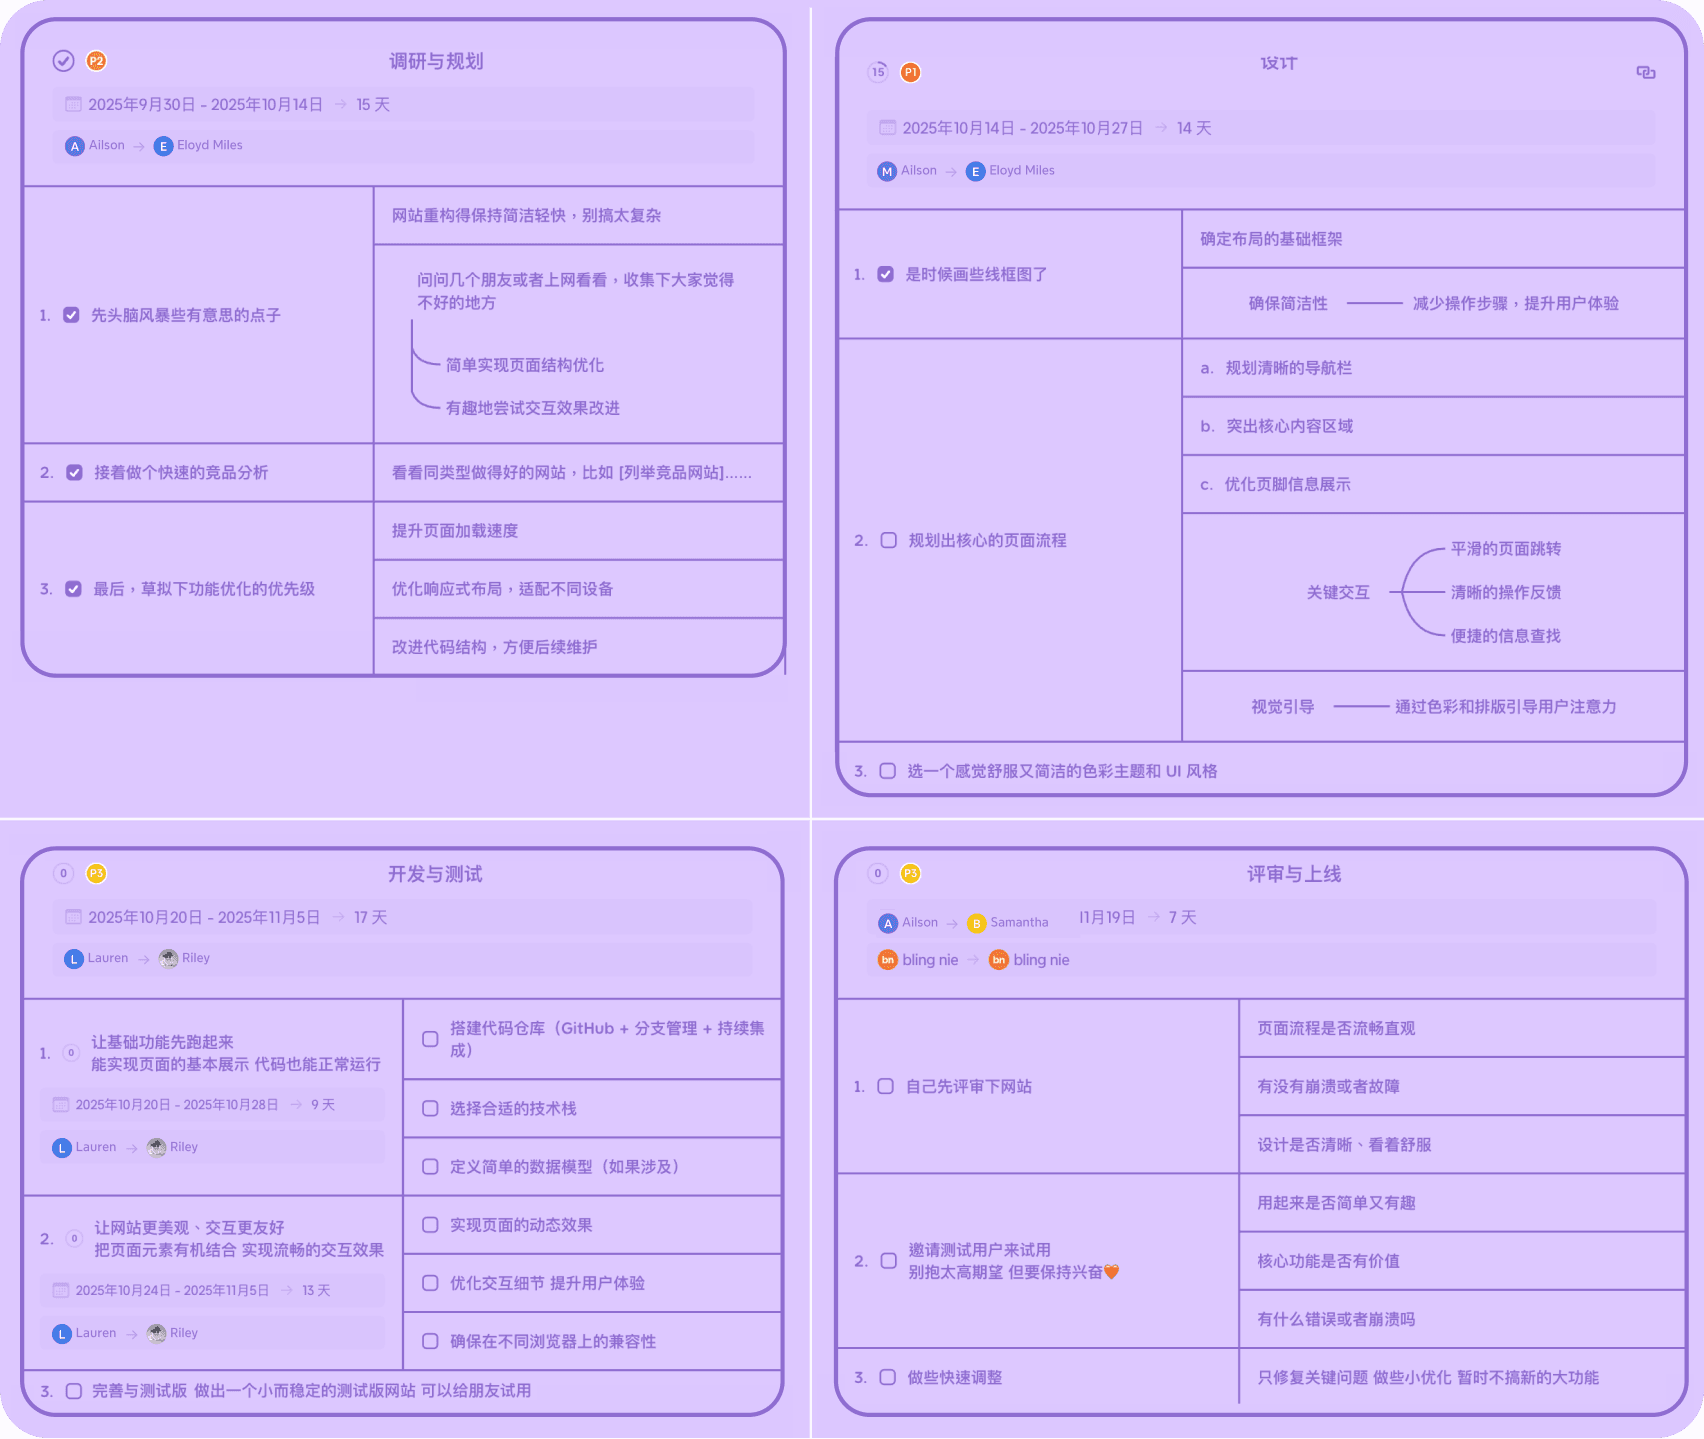Click the P1 priority badge on 设计 card
1704x1439 pixels.
[910, 72]
